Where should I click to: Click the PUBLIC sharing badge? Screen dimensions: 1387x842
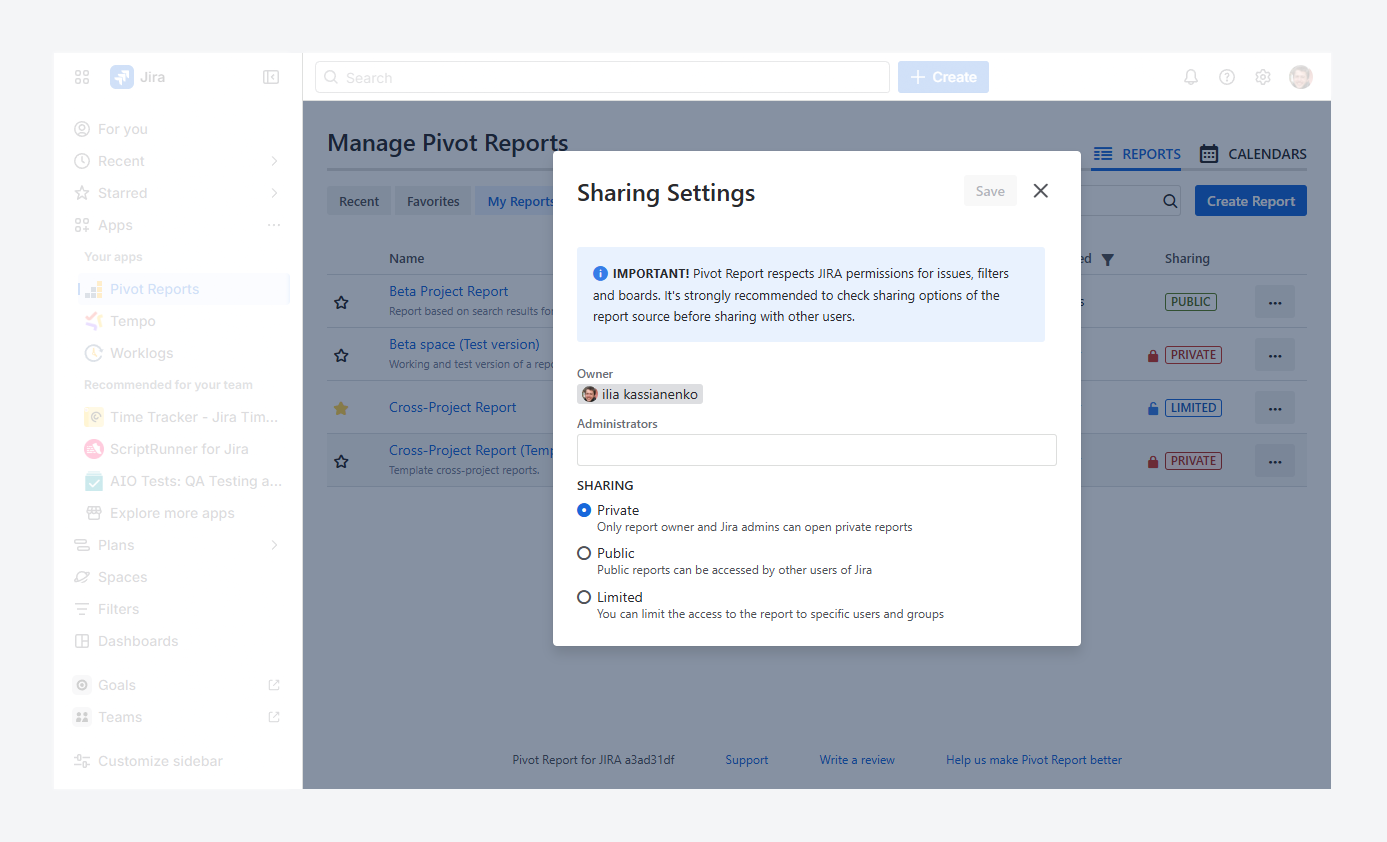[x=1190, y=301]
